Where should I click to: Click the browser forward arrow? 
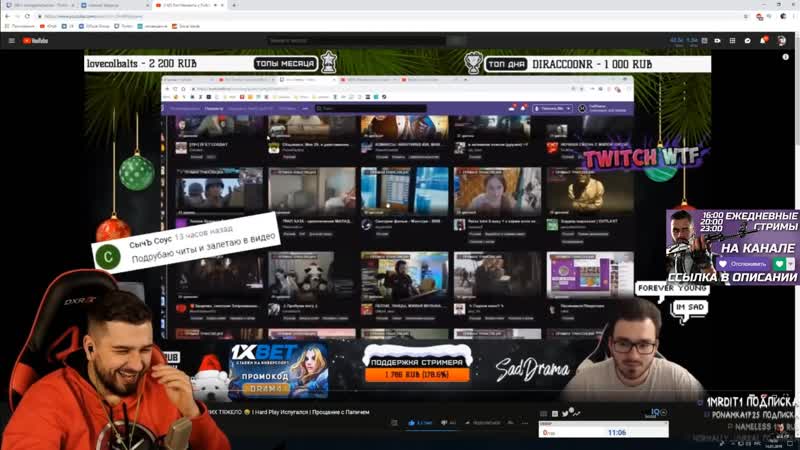[x=17, y=16]
